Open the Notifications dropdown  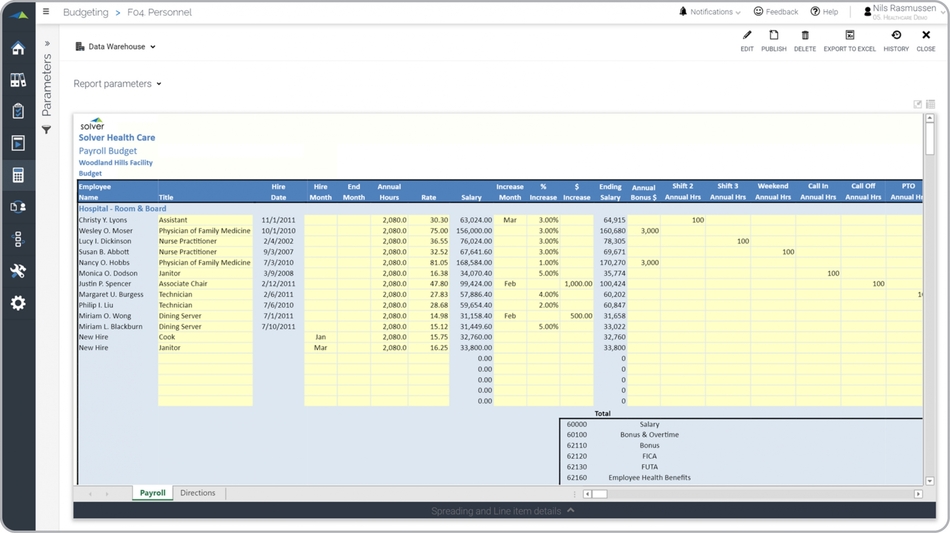click(x=710, y=12)
